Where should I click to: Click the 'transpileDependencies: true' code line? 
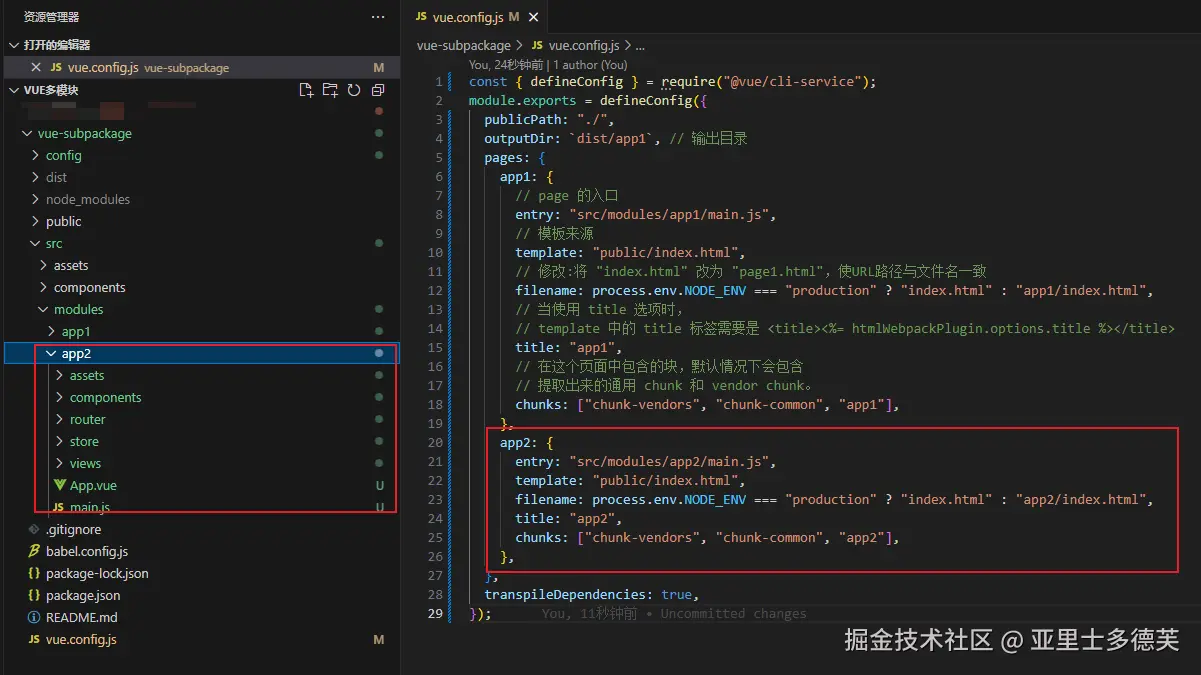(x=591, y=594)
